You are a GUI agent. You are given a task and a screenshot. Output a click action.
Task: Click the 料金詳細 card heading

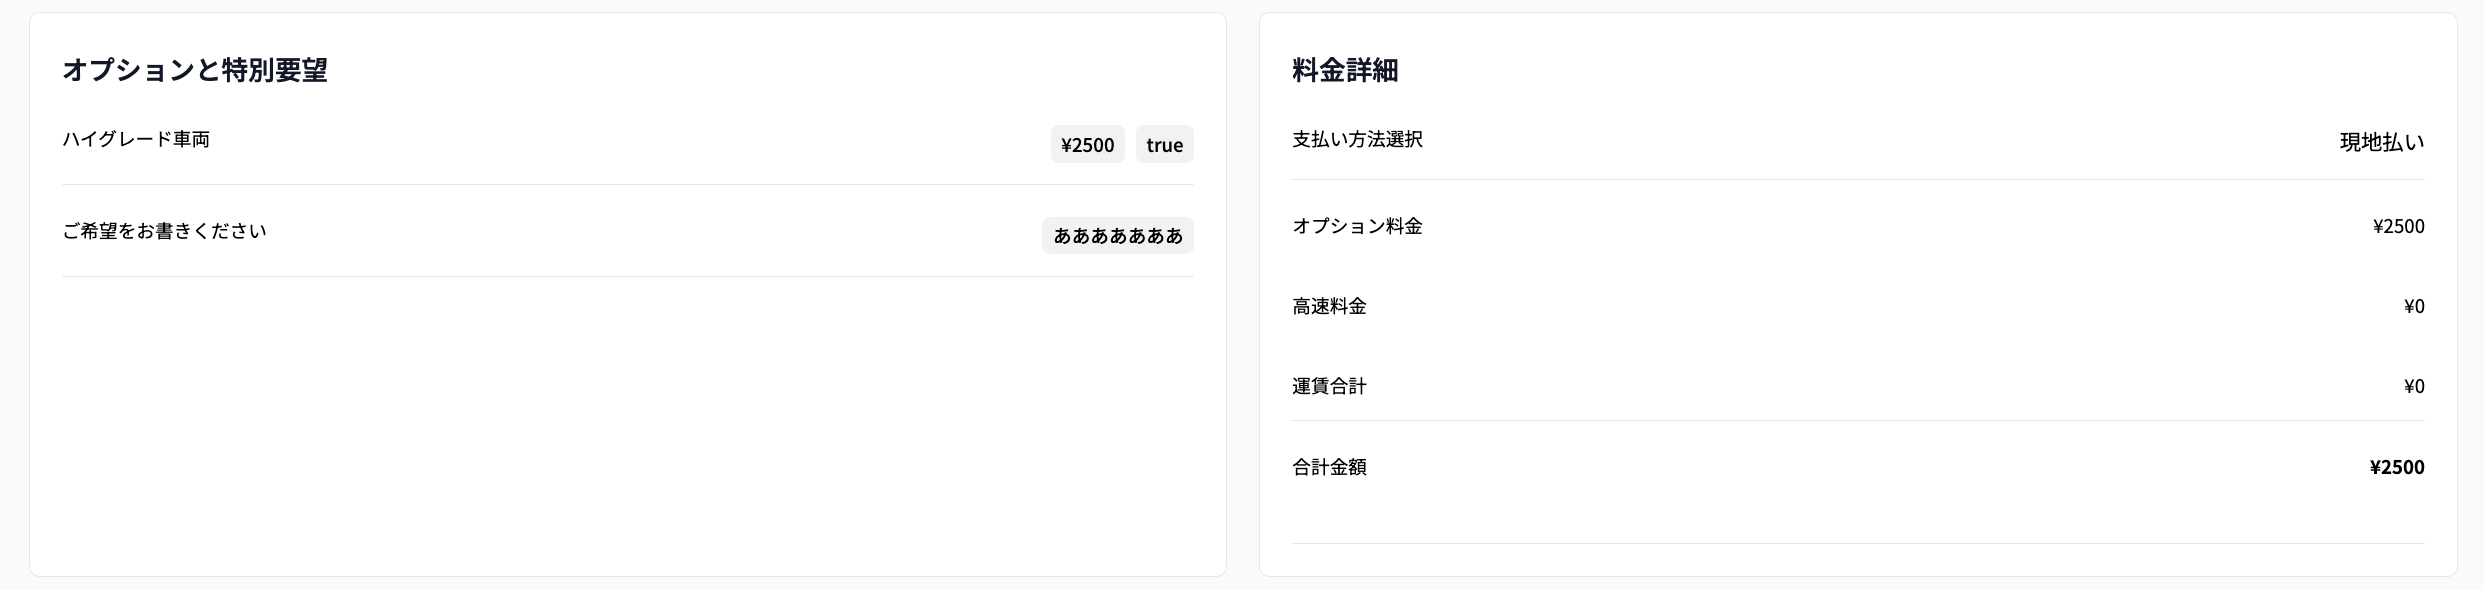[1345, 70]
